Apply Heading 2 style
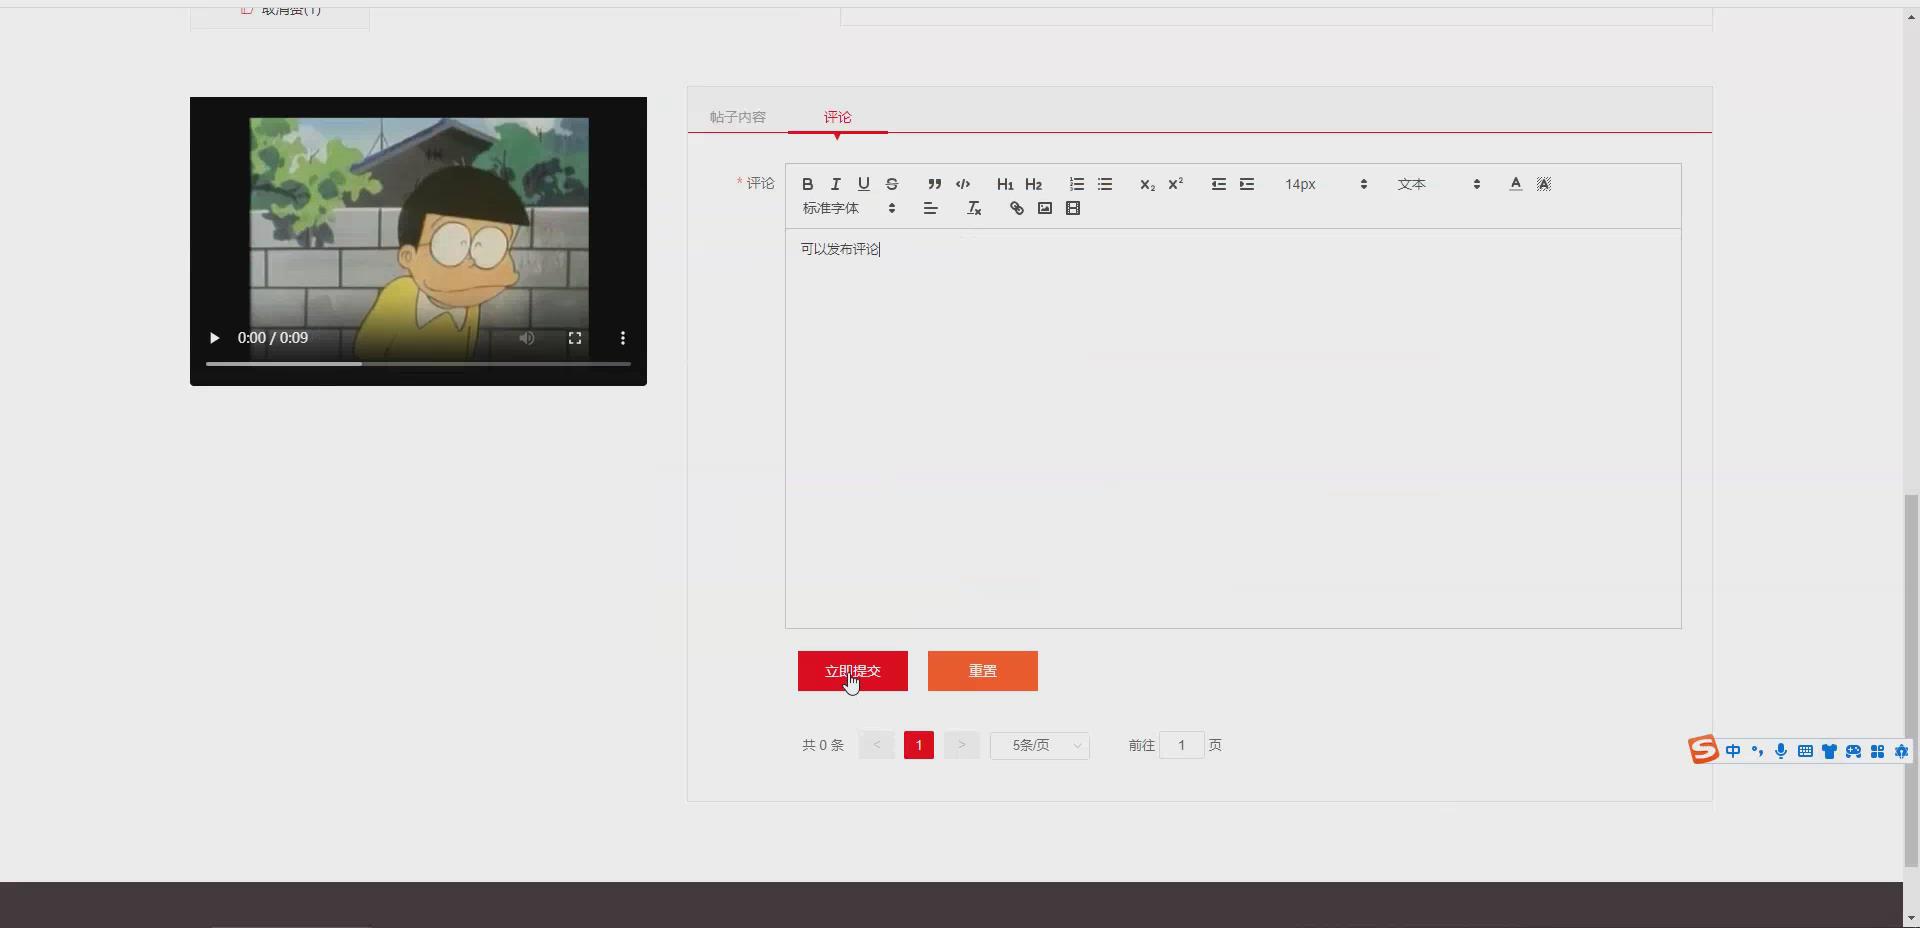The image size is (1920, 928). [x=1033, y=184]
